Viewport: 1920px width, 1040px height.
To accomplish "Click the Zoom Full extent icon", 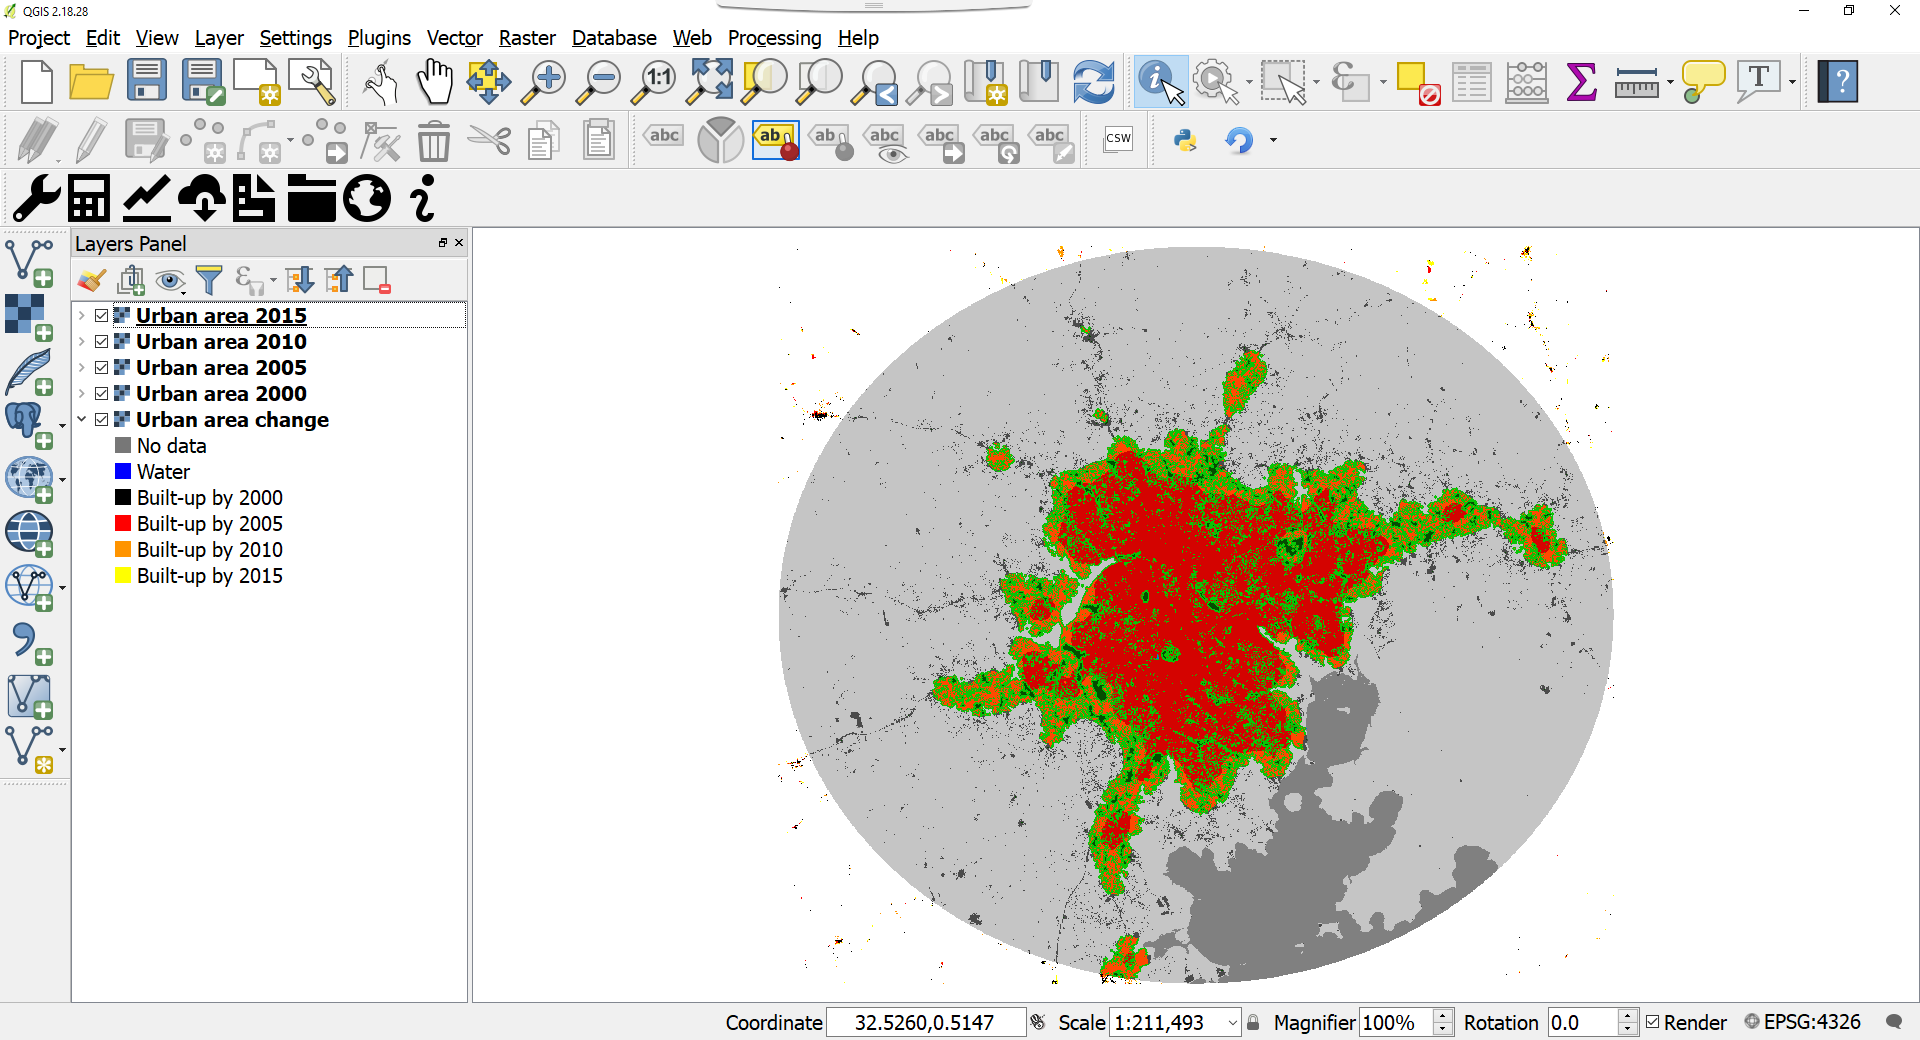I will (709, 82).
